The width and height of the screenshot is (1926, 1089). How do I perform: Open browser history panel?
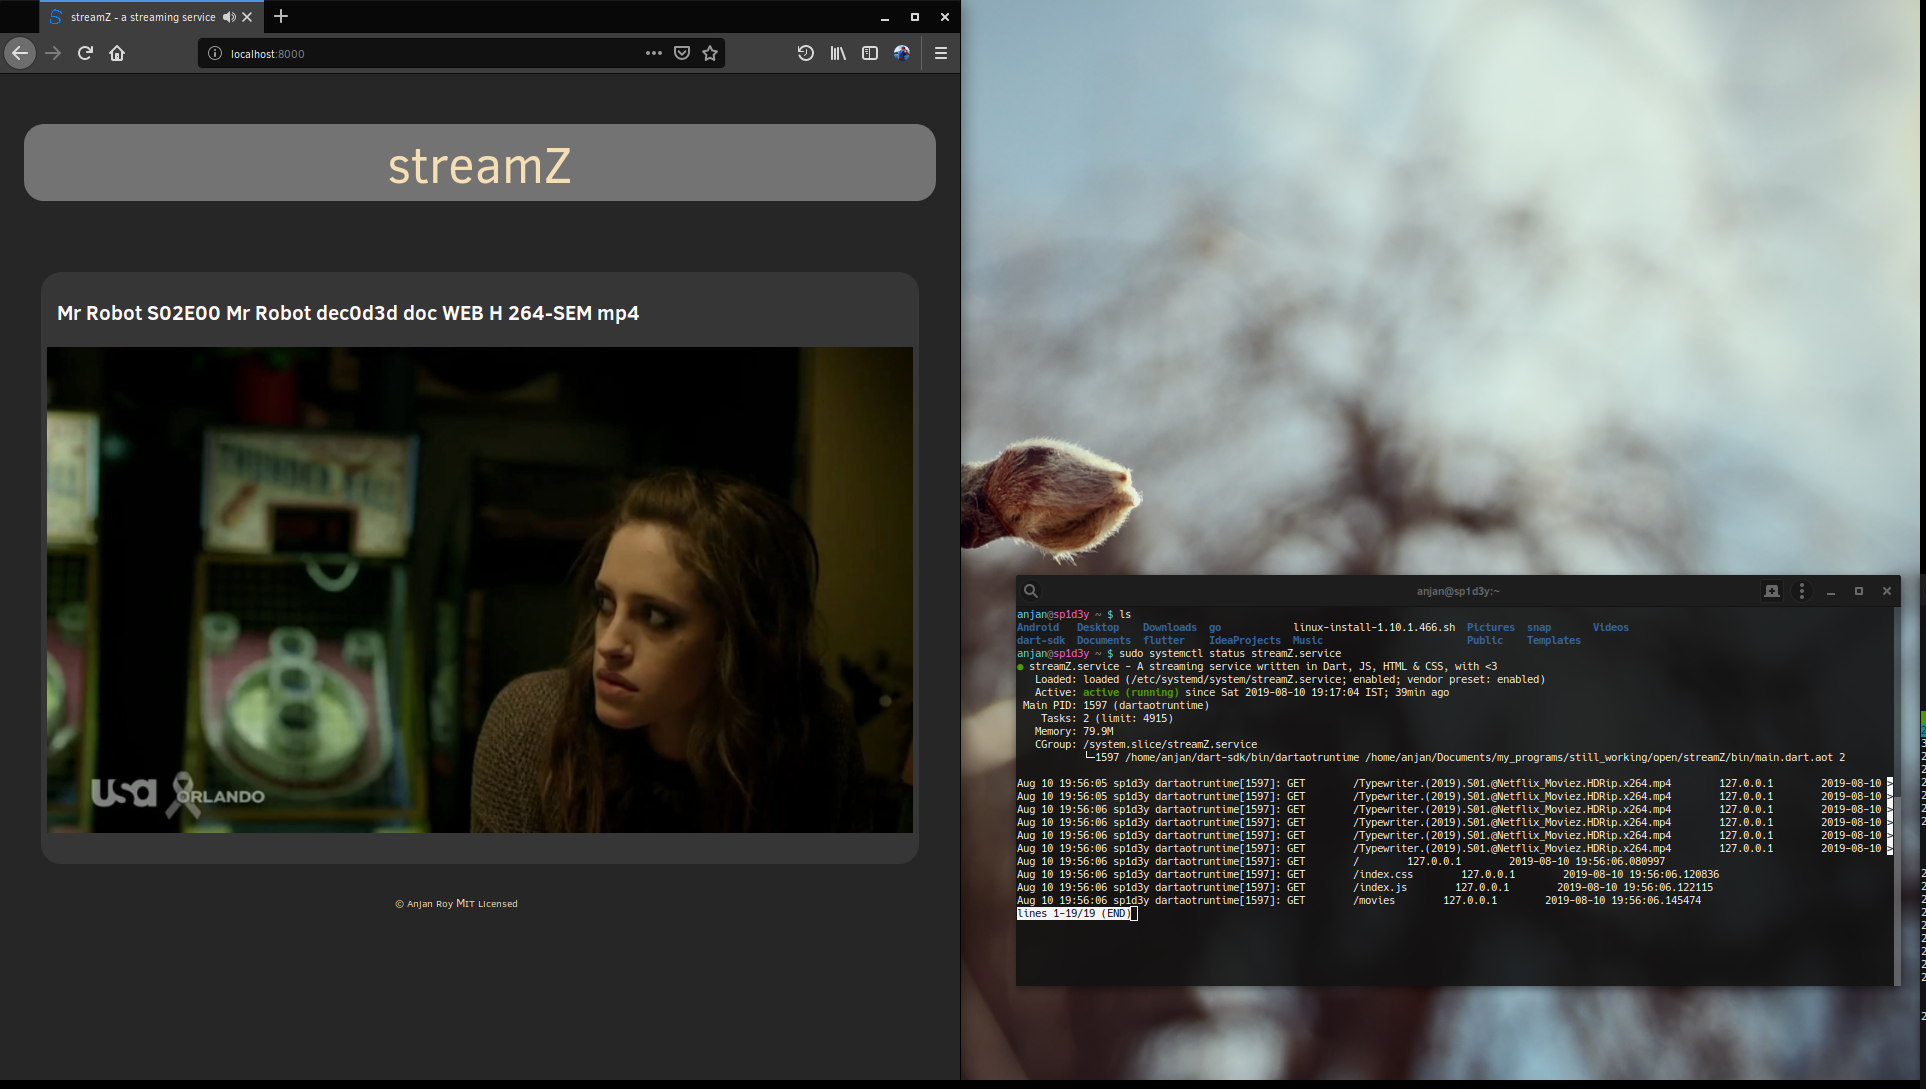click(x=805, y=53)
